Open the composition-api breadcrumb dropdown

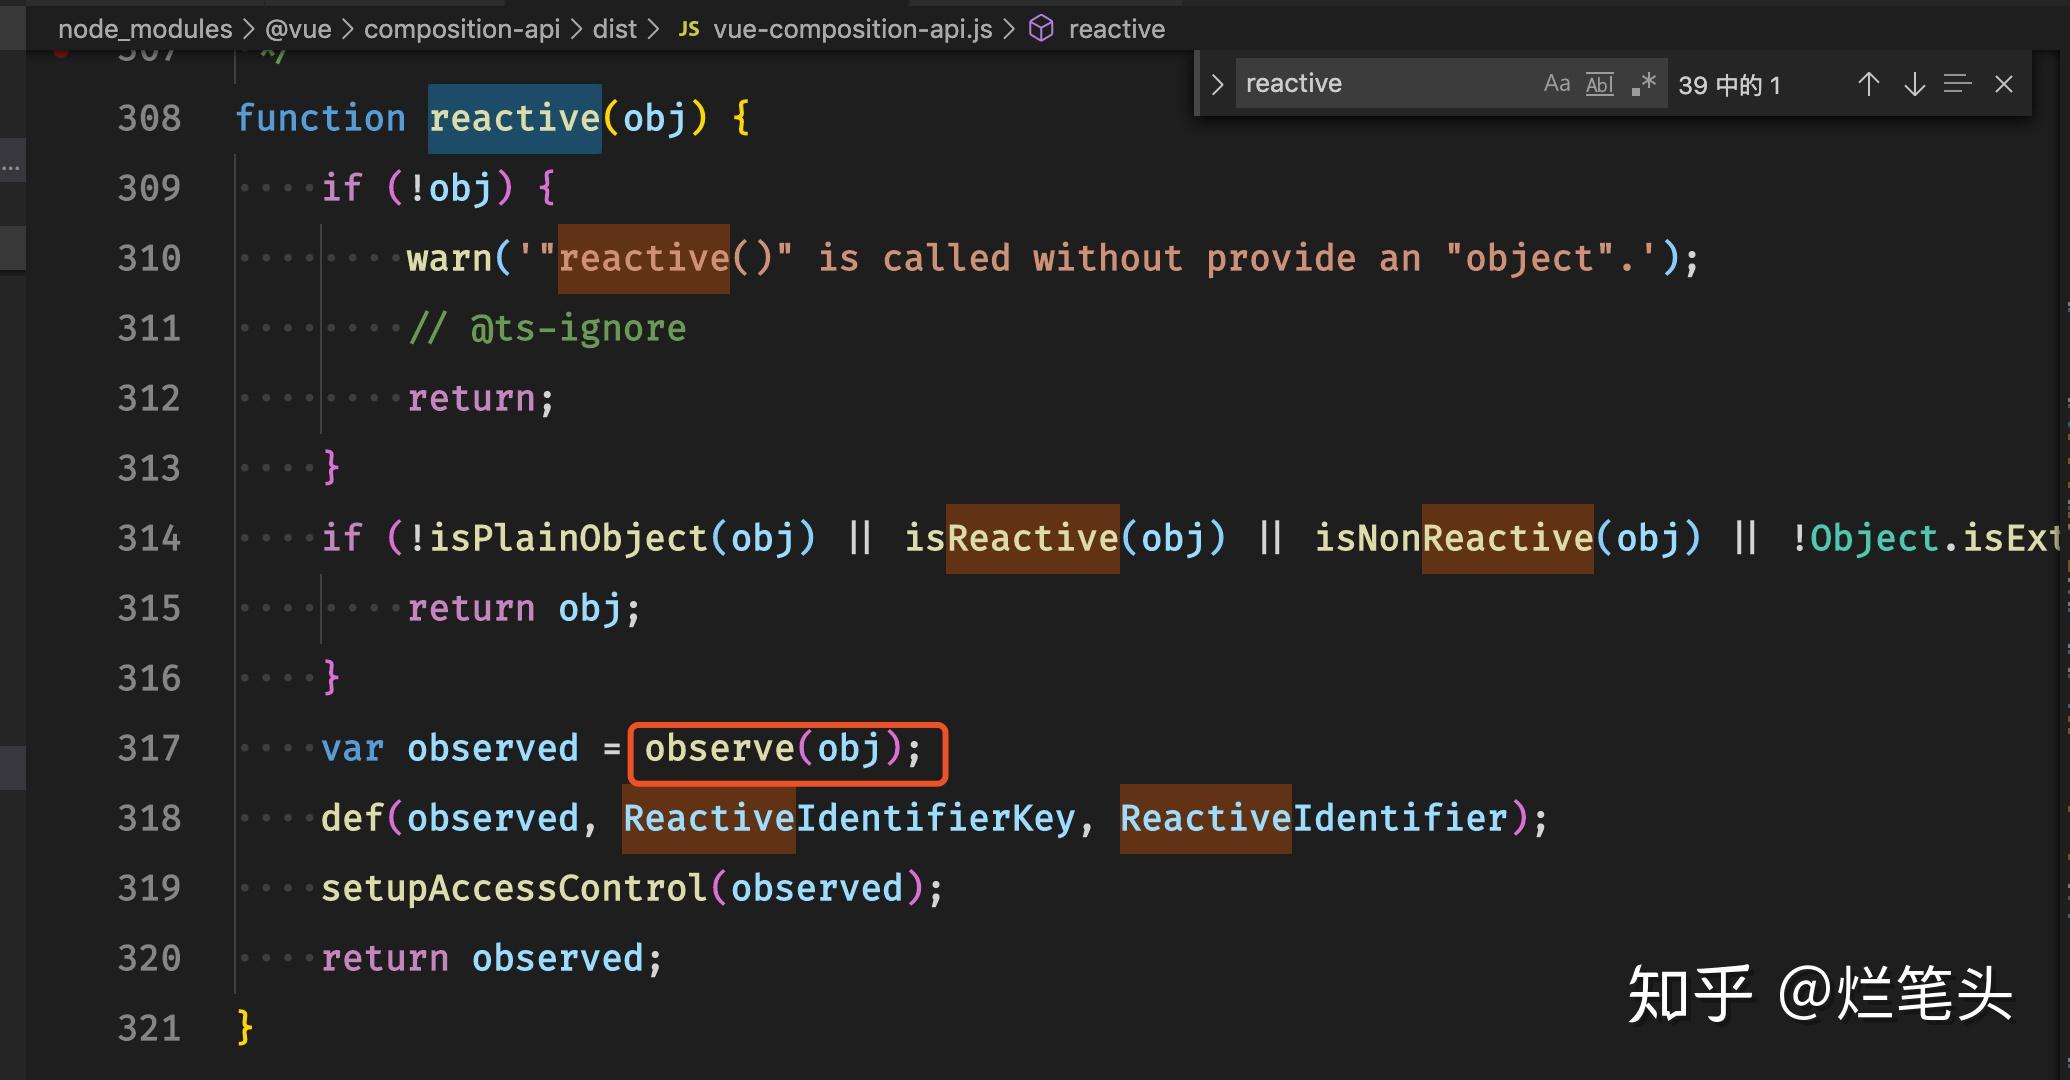[462, 29]
